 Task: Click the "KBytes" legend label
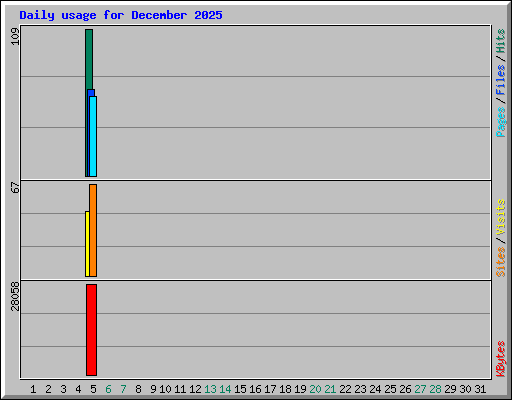click(x=500, y=359)
